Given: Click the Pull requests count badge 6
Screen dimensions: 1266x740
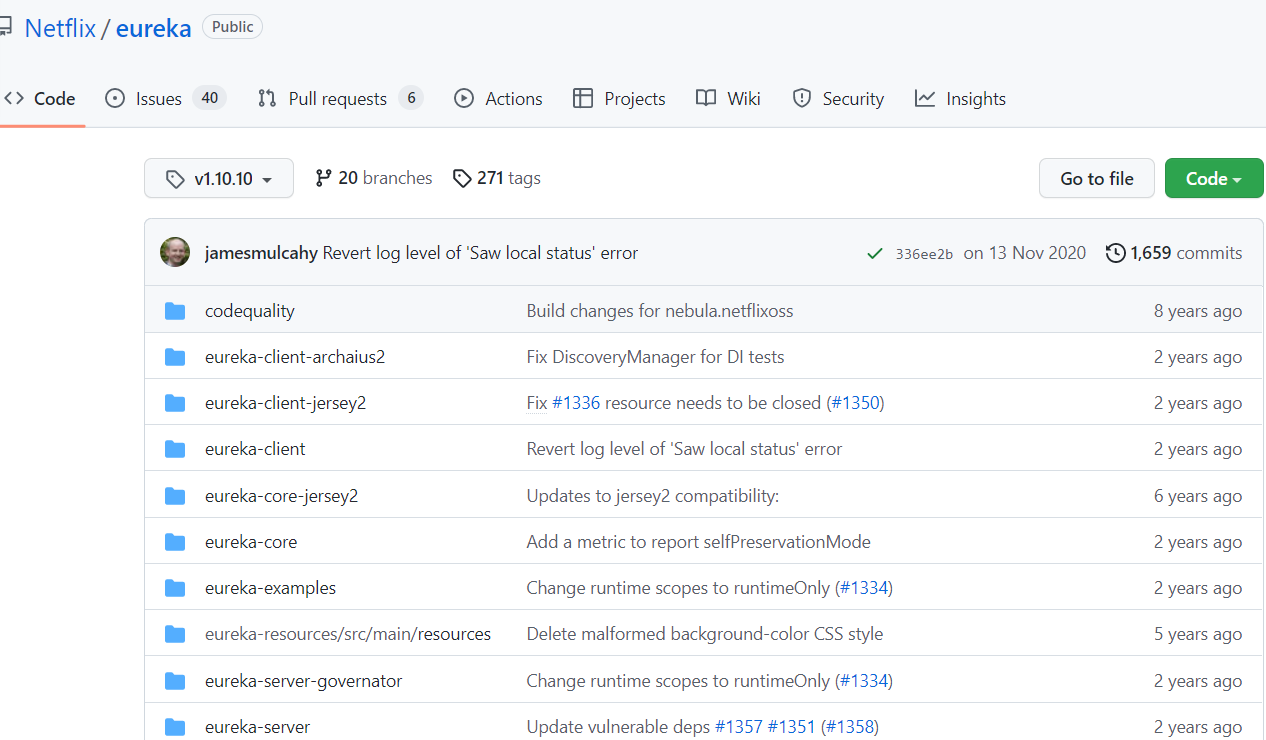Looking at the screenshot, I should pyautogui.click(x=411, y=98).
